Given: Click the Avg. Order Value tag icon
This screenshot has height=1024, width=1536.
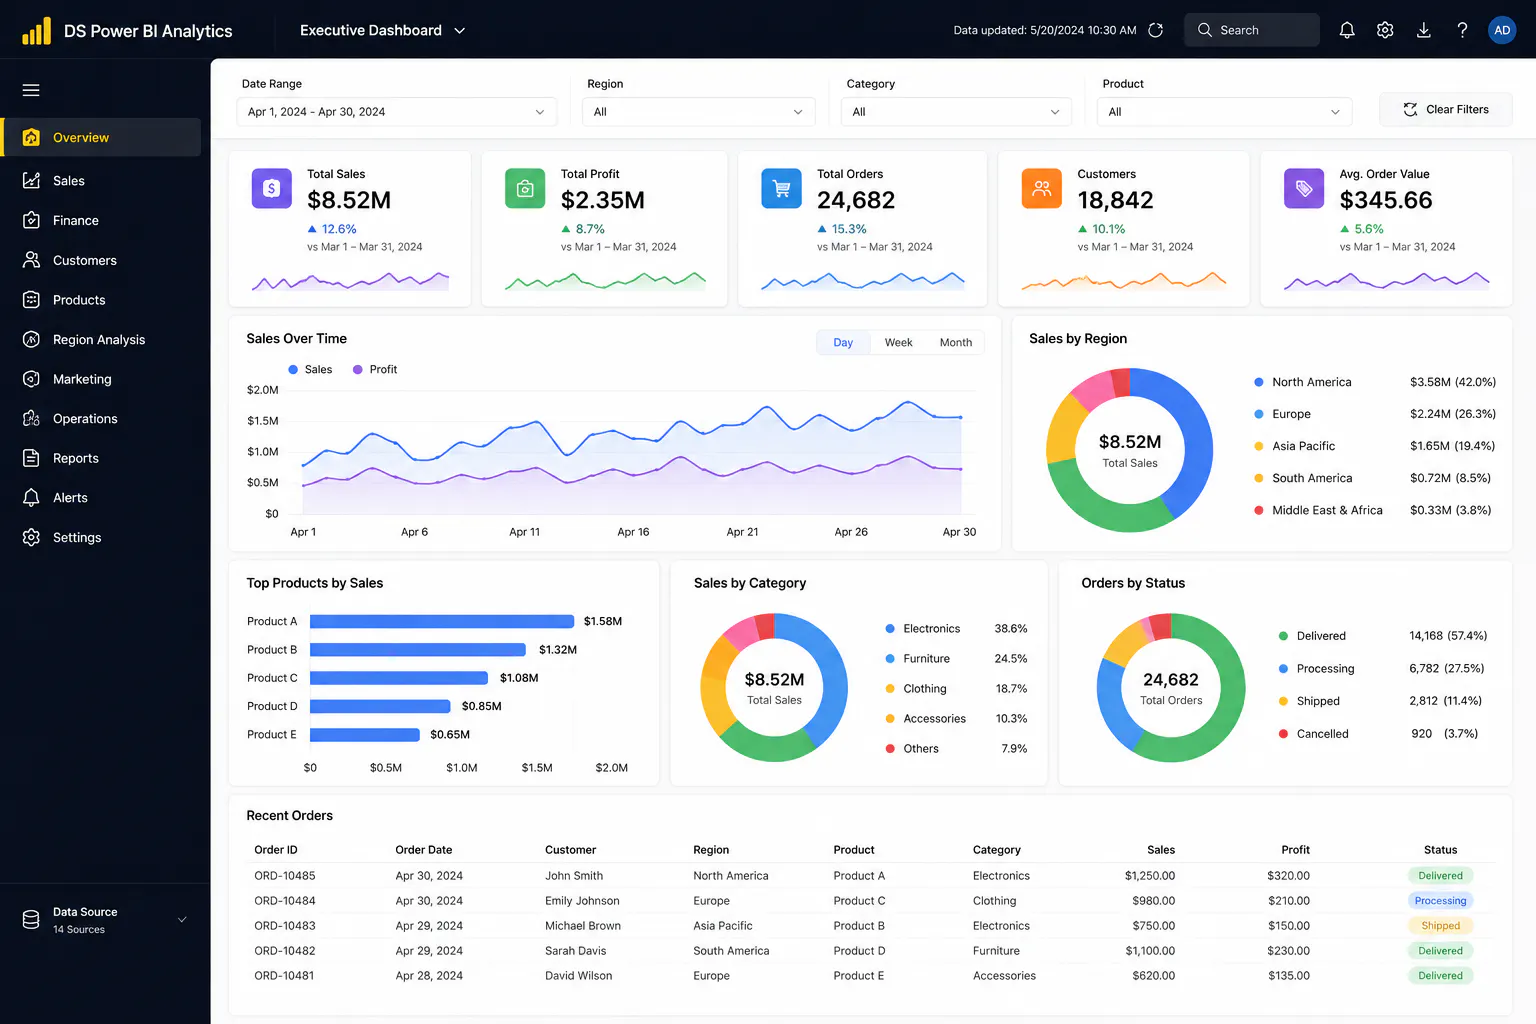Looking at the screenshot, I should click(1304, 188).
